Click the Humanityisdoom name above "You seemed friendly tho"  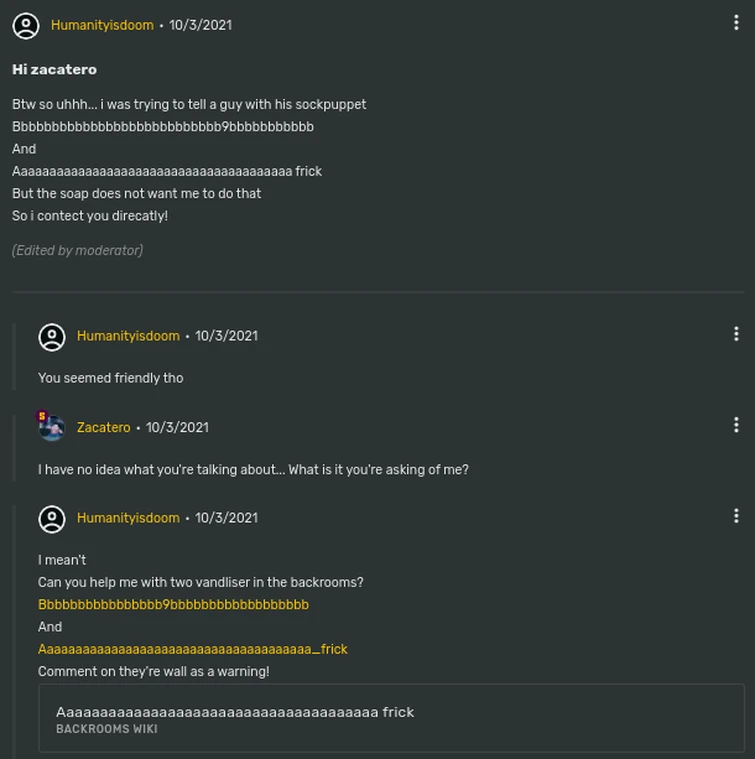[x=128, y=336]
